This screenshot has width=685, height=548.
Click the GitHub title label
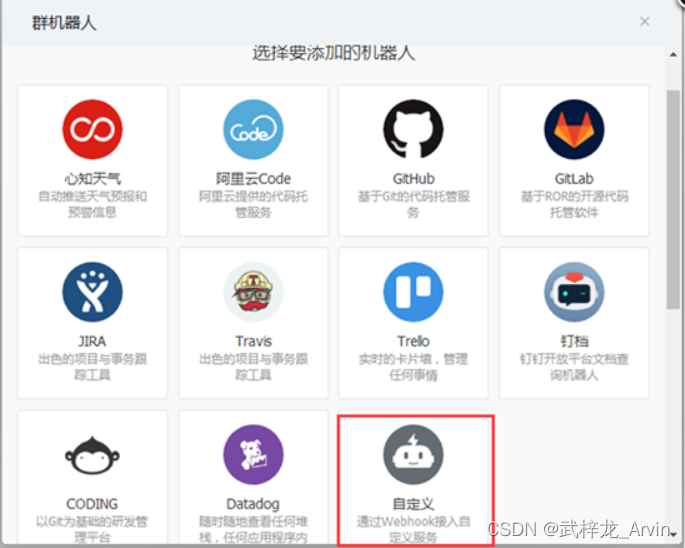413,179
